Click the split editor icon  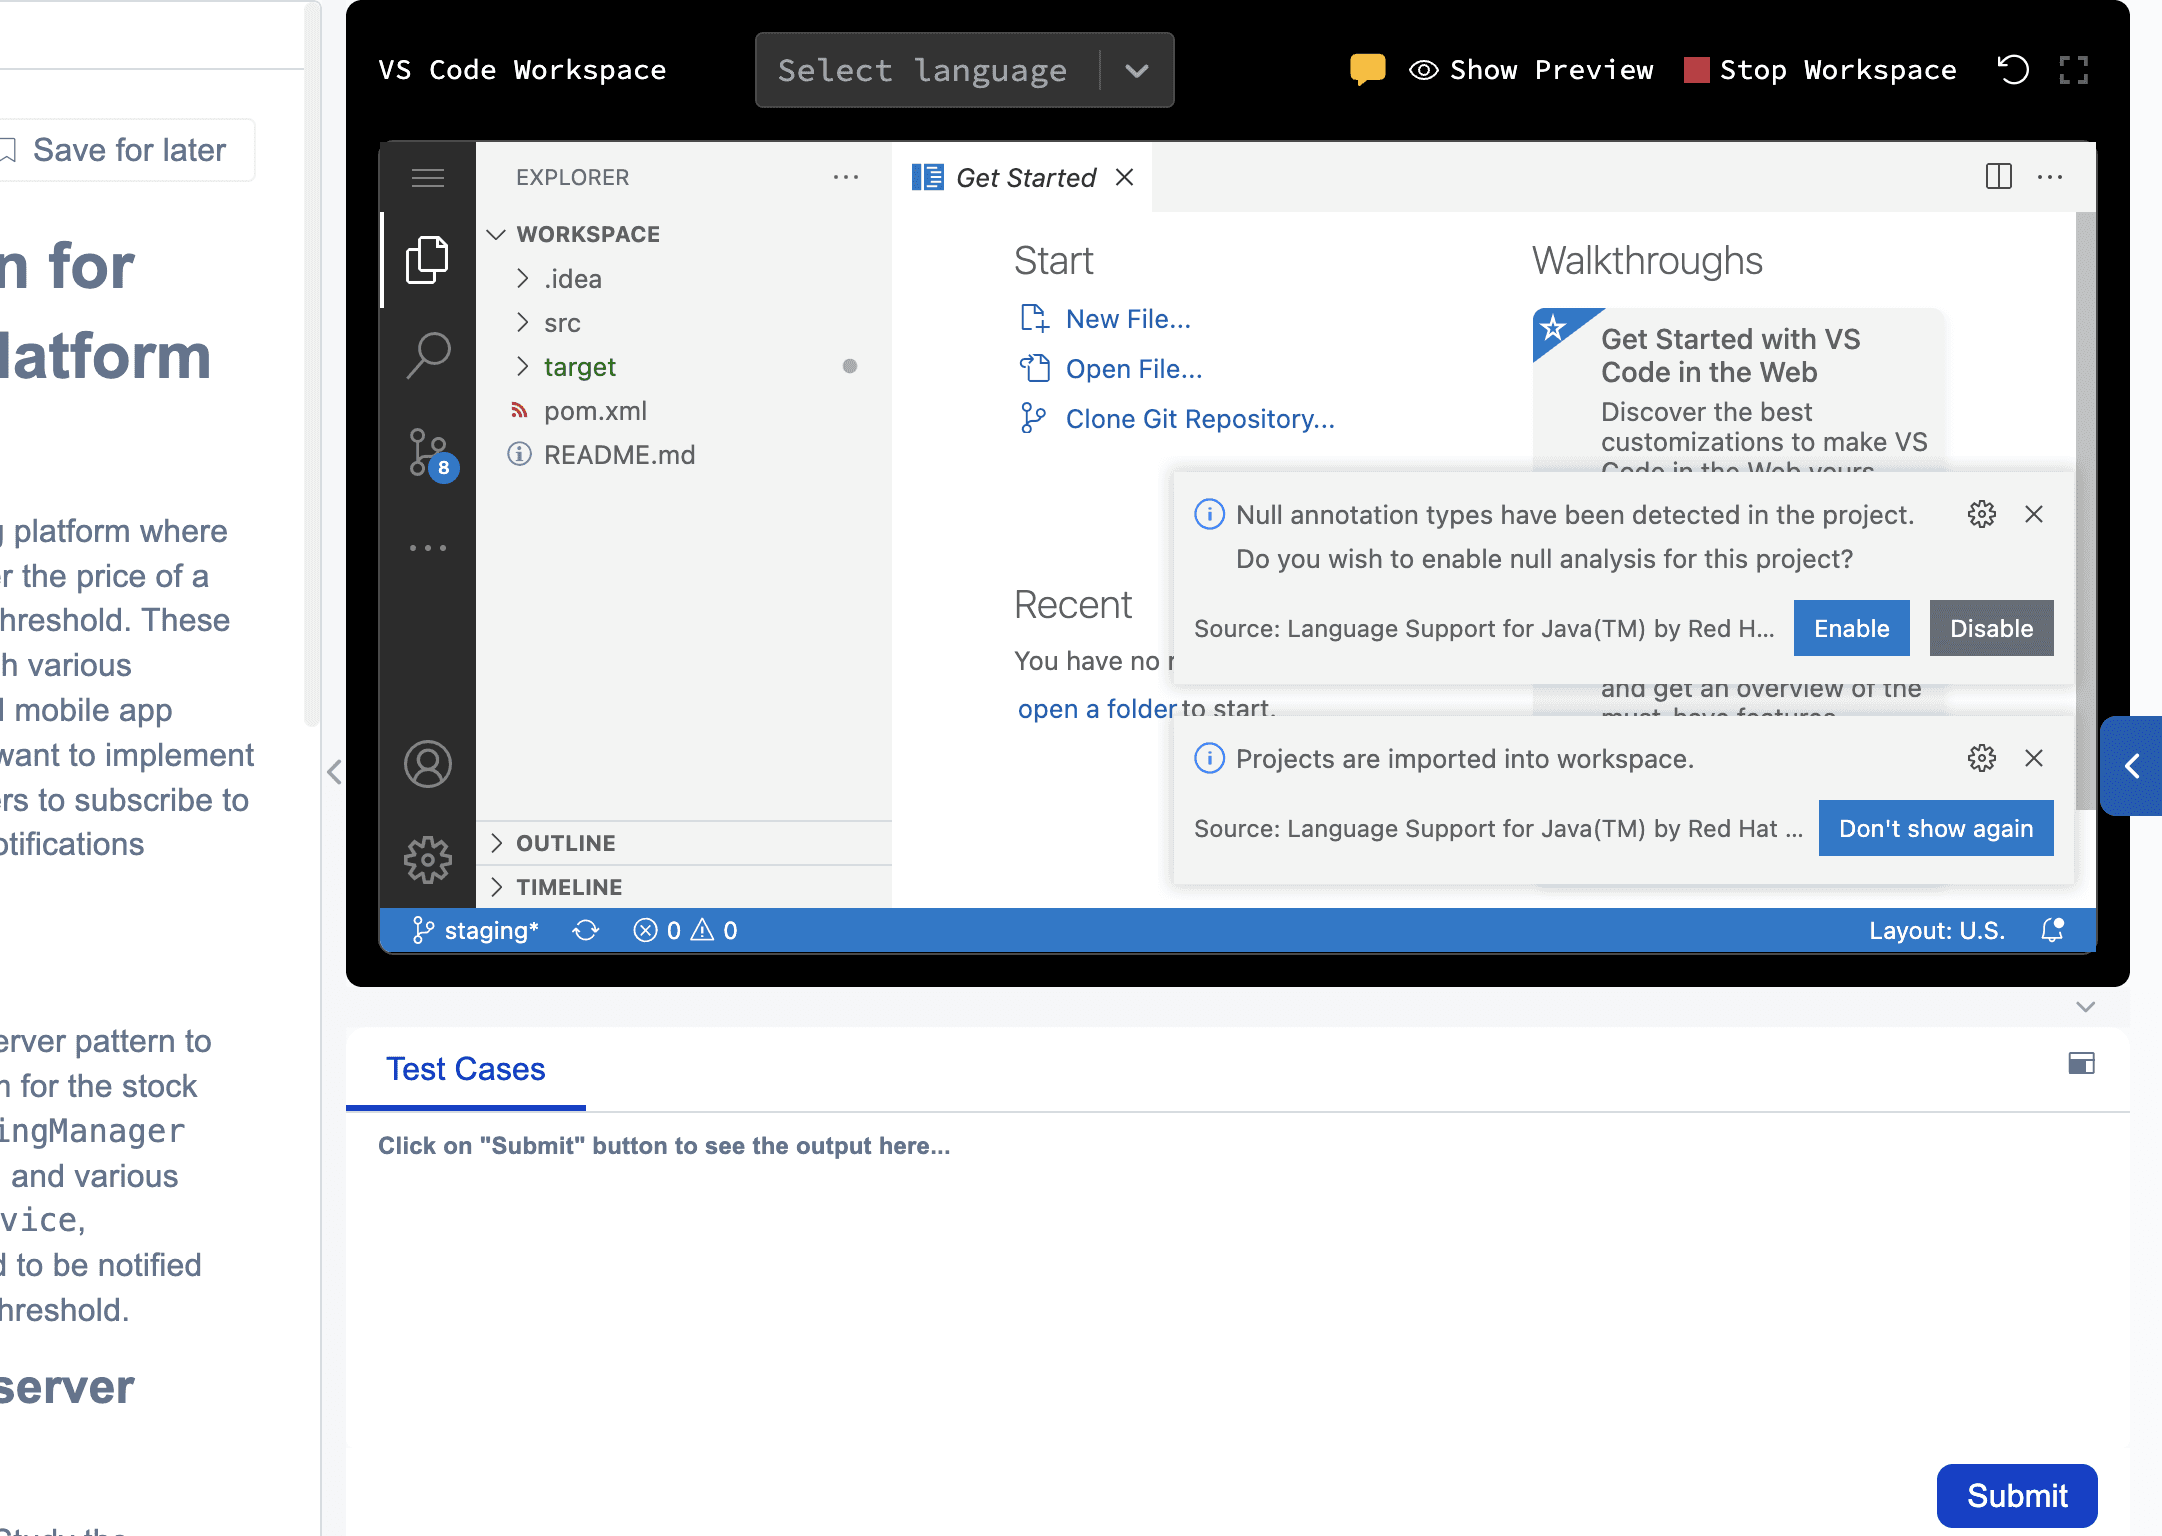pos(1998,177)
